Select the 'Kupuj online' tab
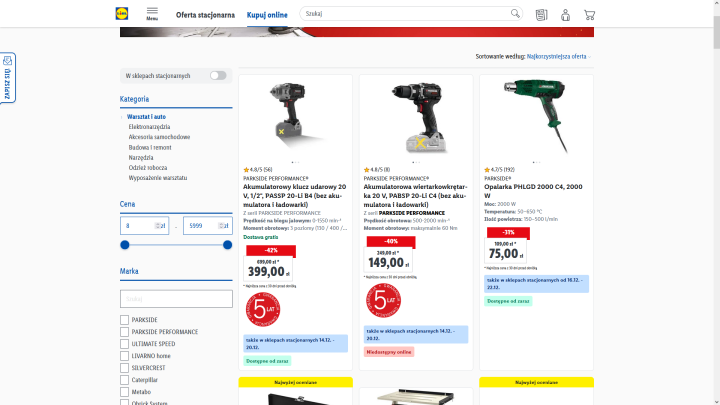The image size is (720, 405). [x=267, y=15]
